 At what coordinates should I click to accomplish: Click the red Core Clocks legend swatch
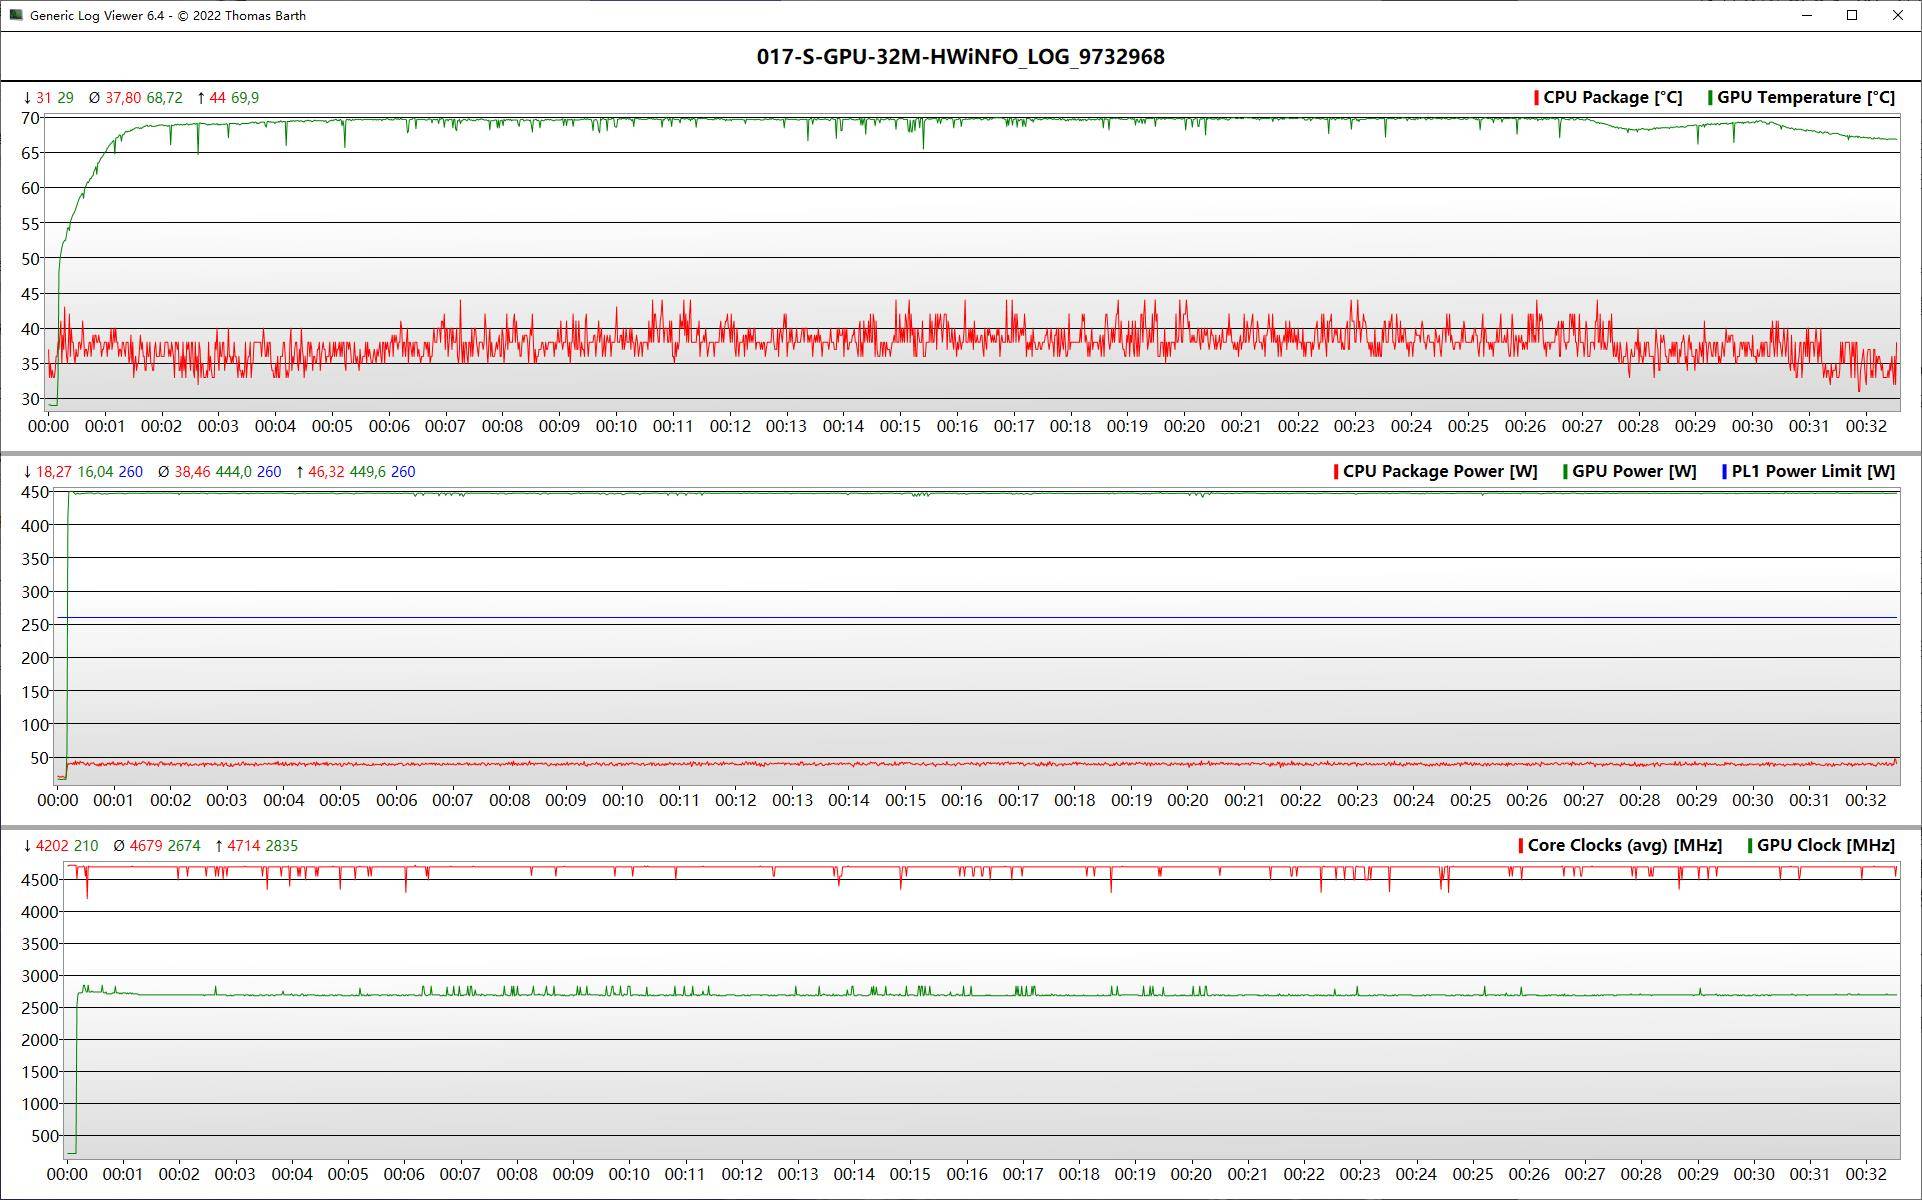tap(1521, 846)
